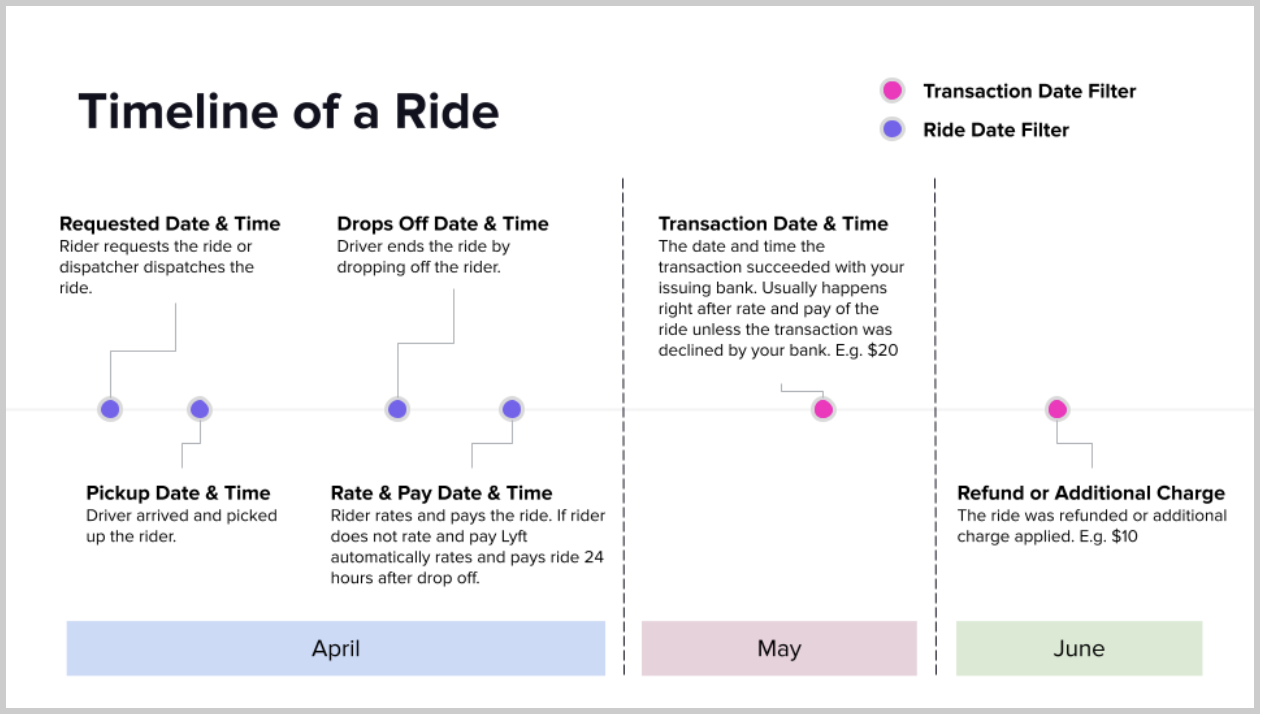Click the Refund or Additional Charge heading

coord(1091,493)
